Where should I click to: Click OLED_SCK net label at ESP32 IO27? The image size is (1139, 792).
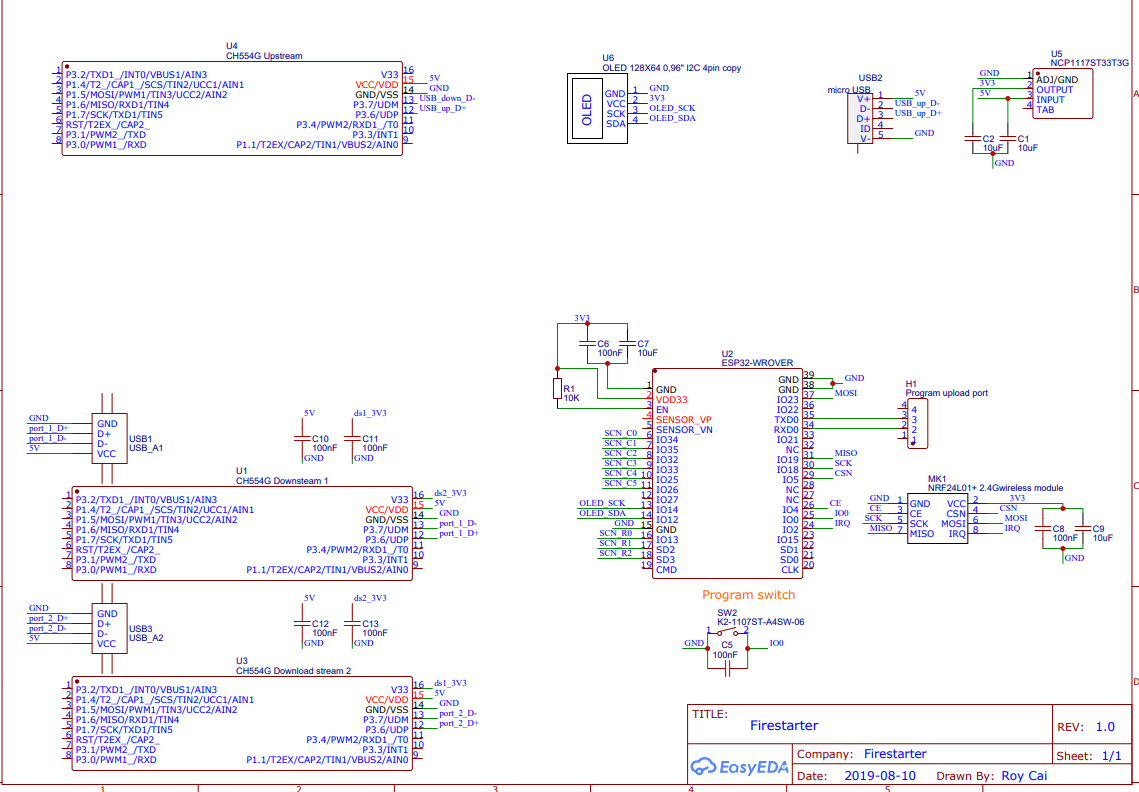tap(602, 504)
